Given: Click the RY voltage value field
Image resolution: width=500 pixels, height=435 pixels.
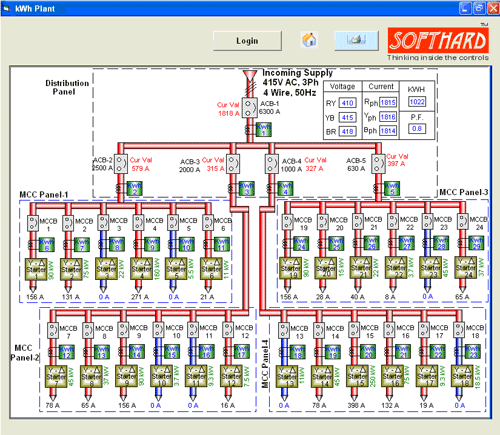Looking at the screenshot, I should click(347, 103).
